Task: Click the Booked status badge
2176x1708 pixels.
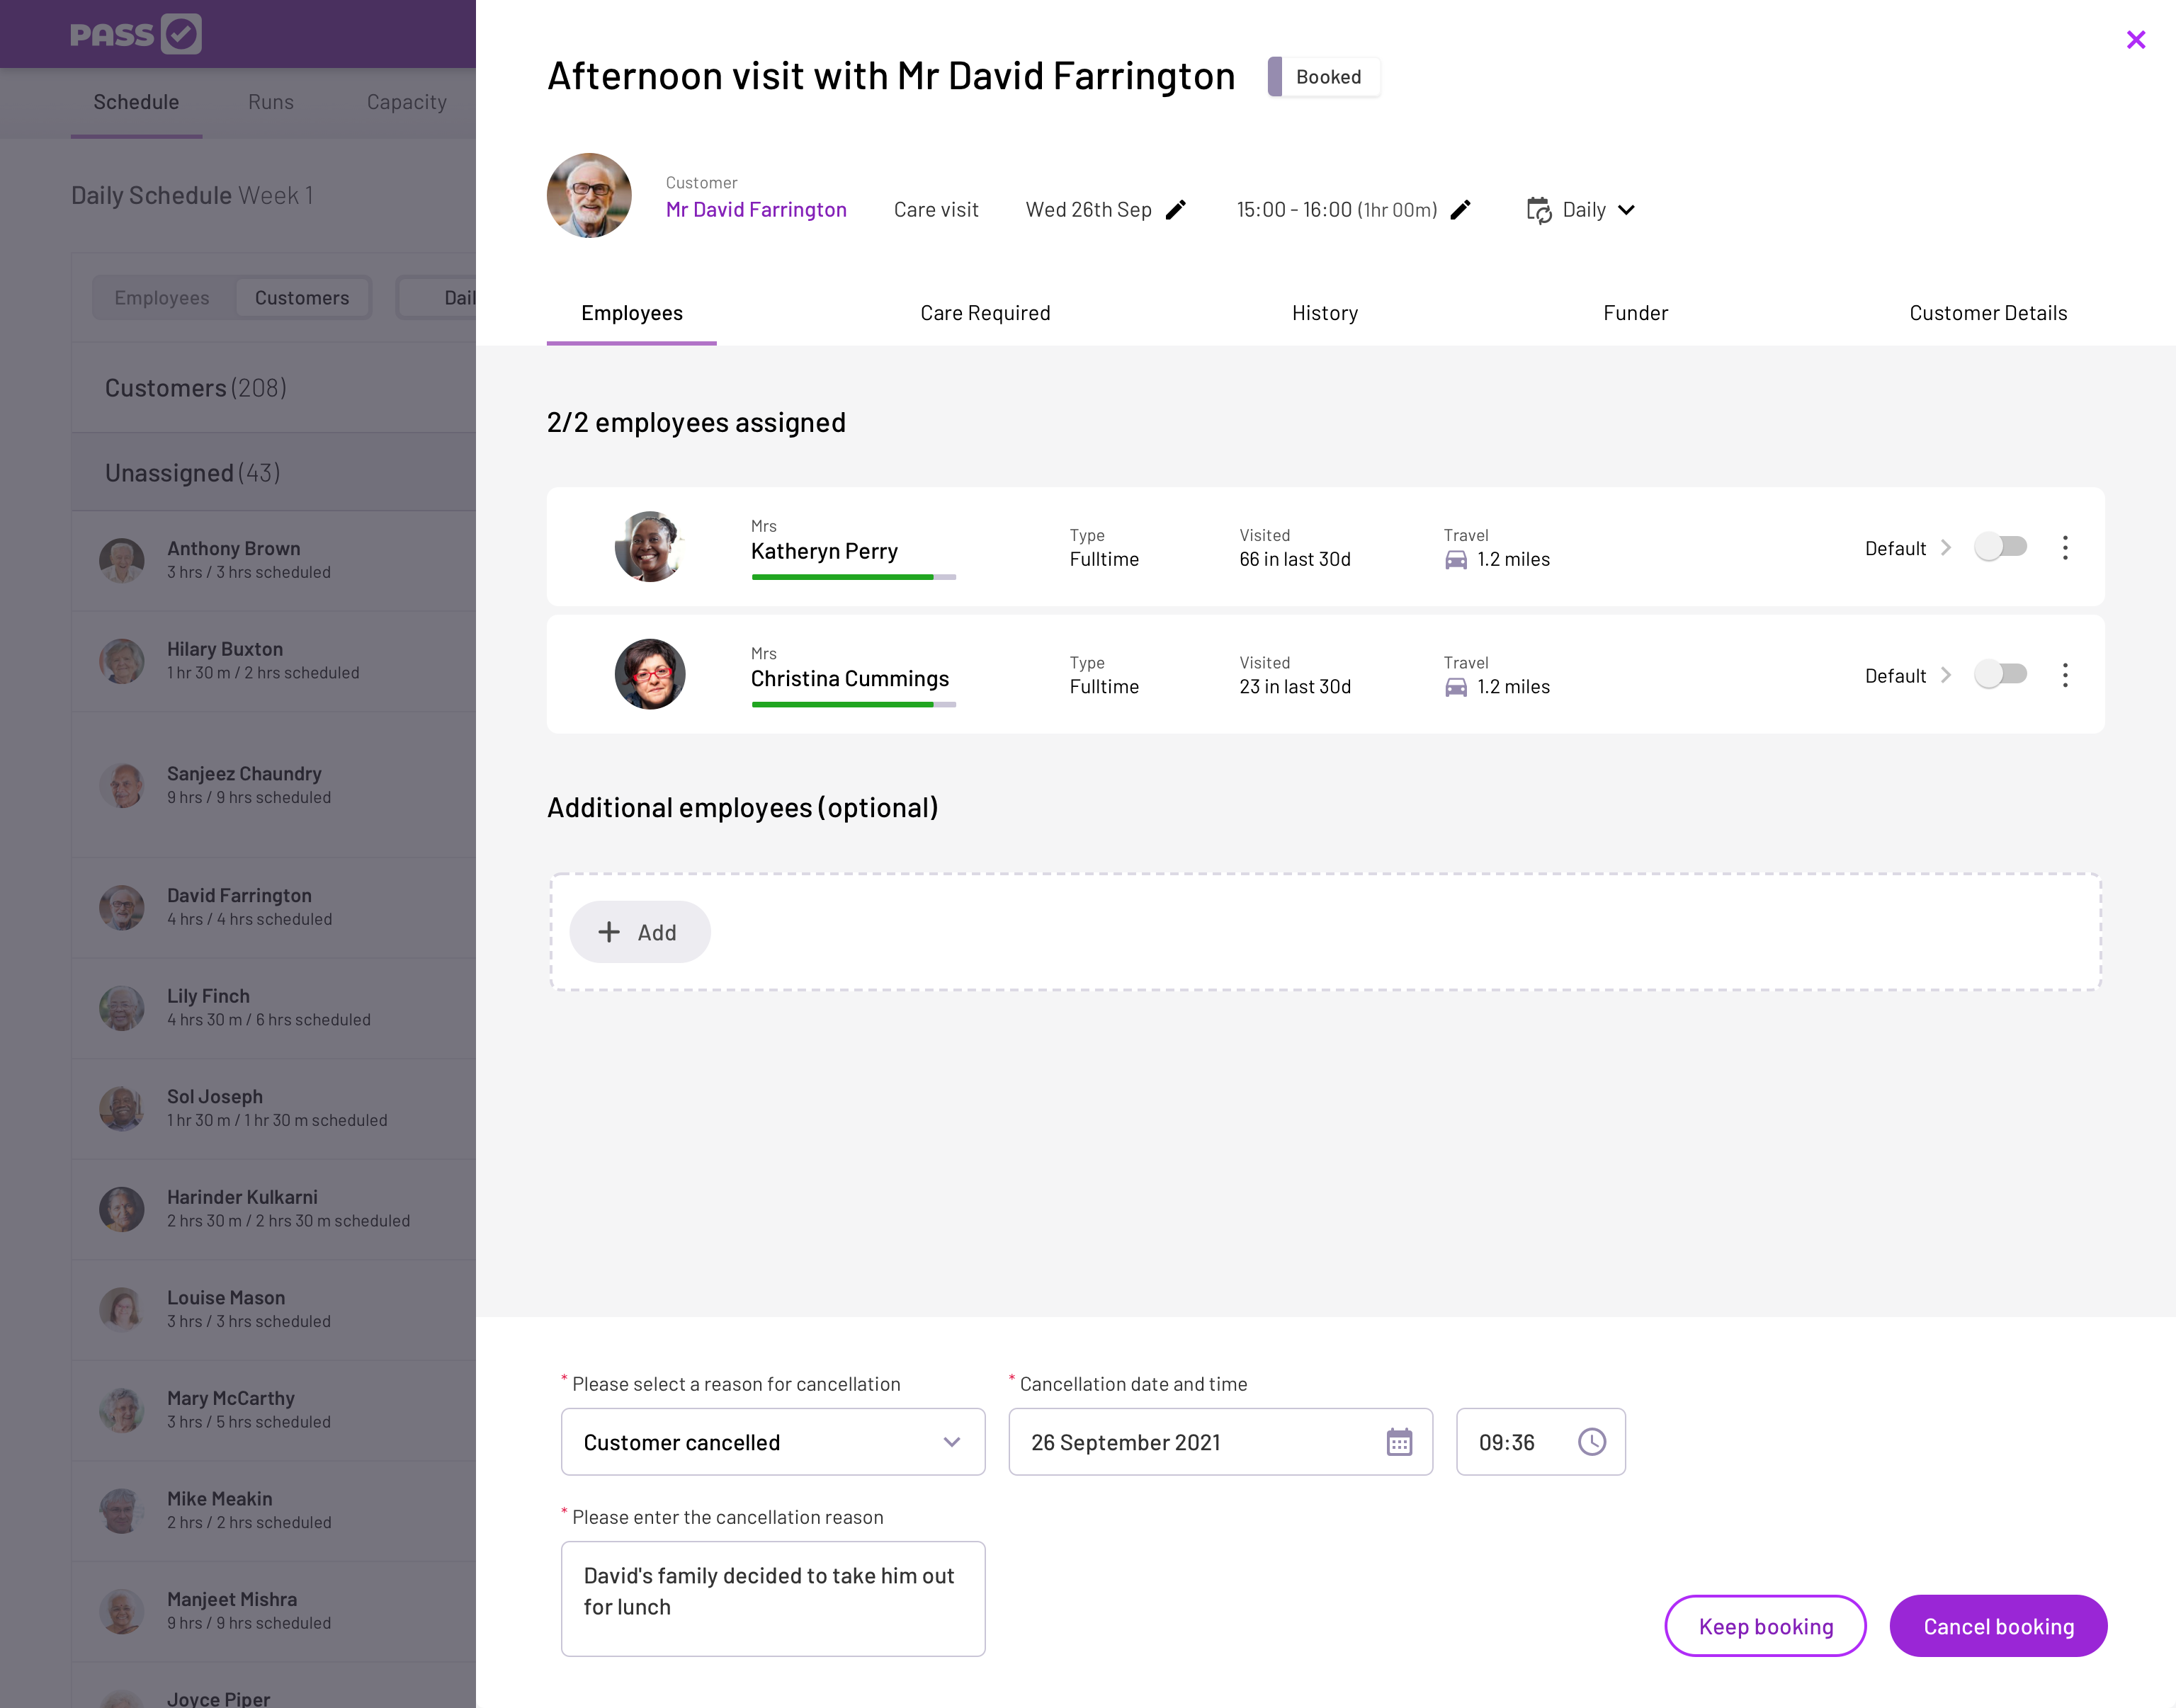Action: (1324, 77)
